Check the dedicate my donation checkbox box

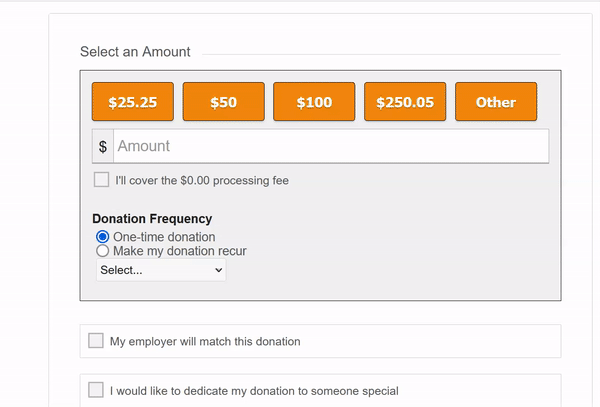(96, 390)
